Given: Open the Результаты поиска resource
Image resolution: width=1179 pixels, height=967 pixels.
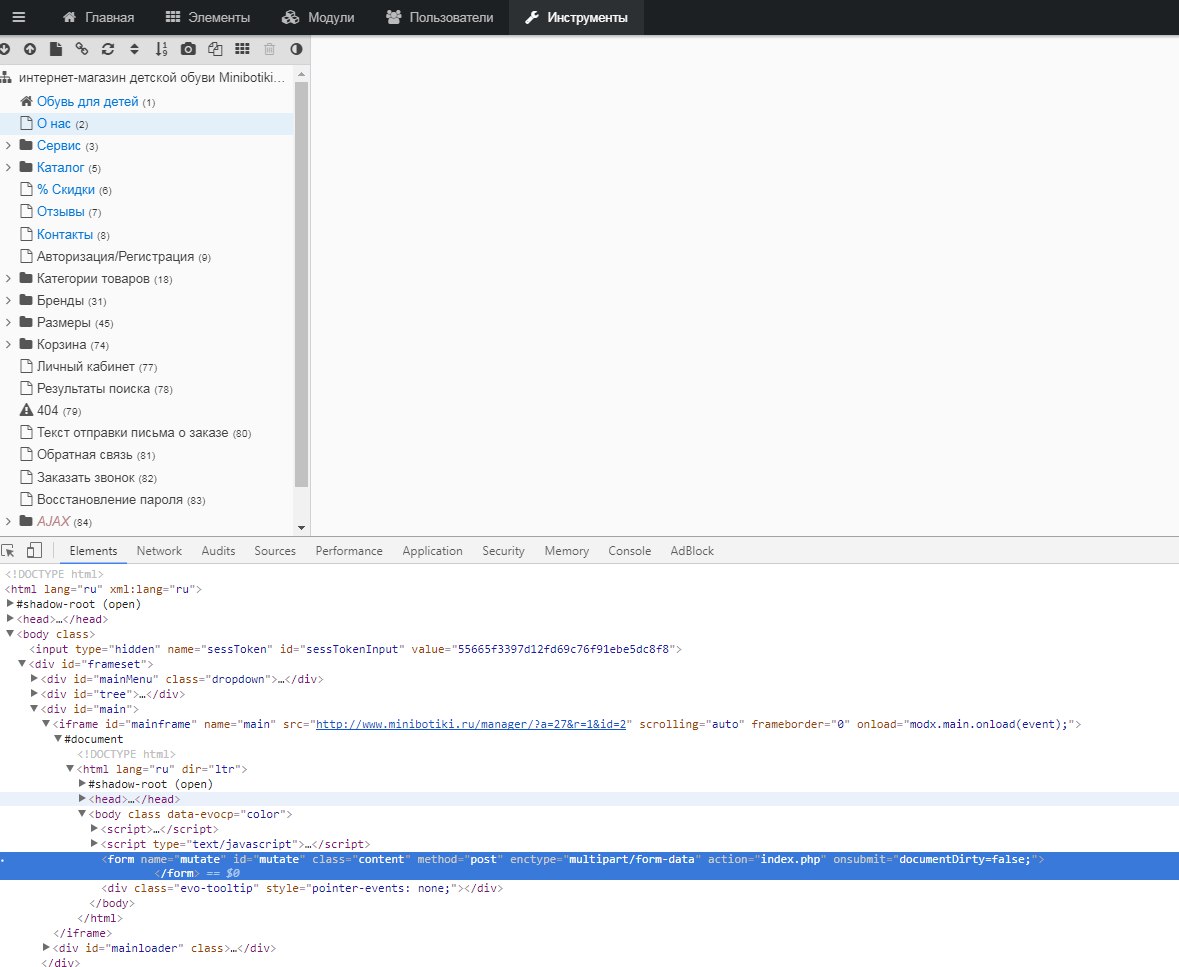Looking at the screenshot, I should tap(93, 389).
